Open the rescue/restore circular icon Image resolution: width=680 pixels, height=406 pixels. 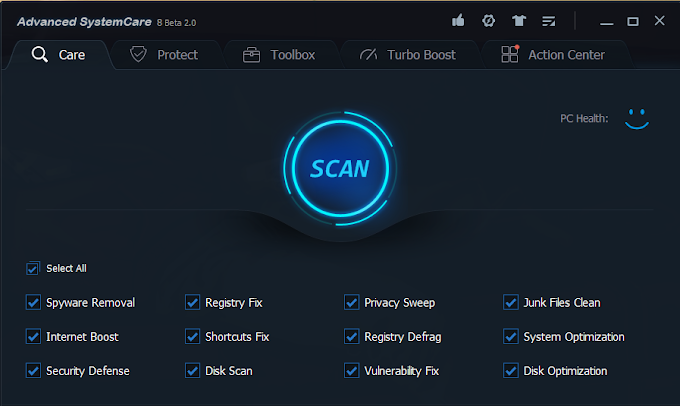(x=488, y=20)
